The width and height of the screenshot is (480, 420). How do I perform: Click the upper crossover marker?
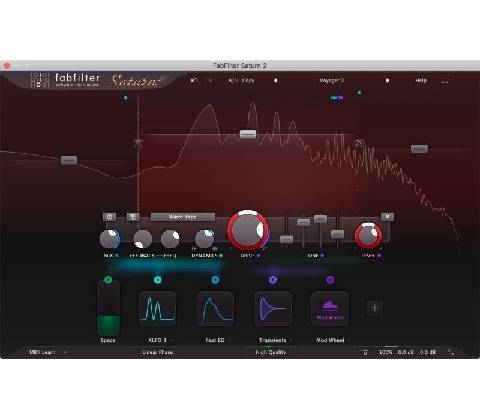pos(359,143)
